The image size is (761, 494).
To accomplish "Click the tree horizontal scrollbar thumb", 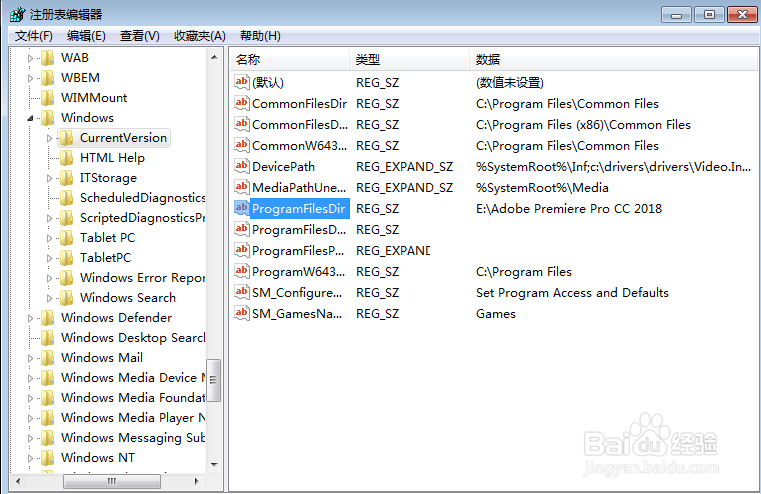I will tap(112, 481).
